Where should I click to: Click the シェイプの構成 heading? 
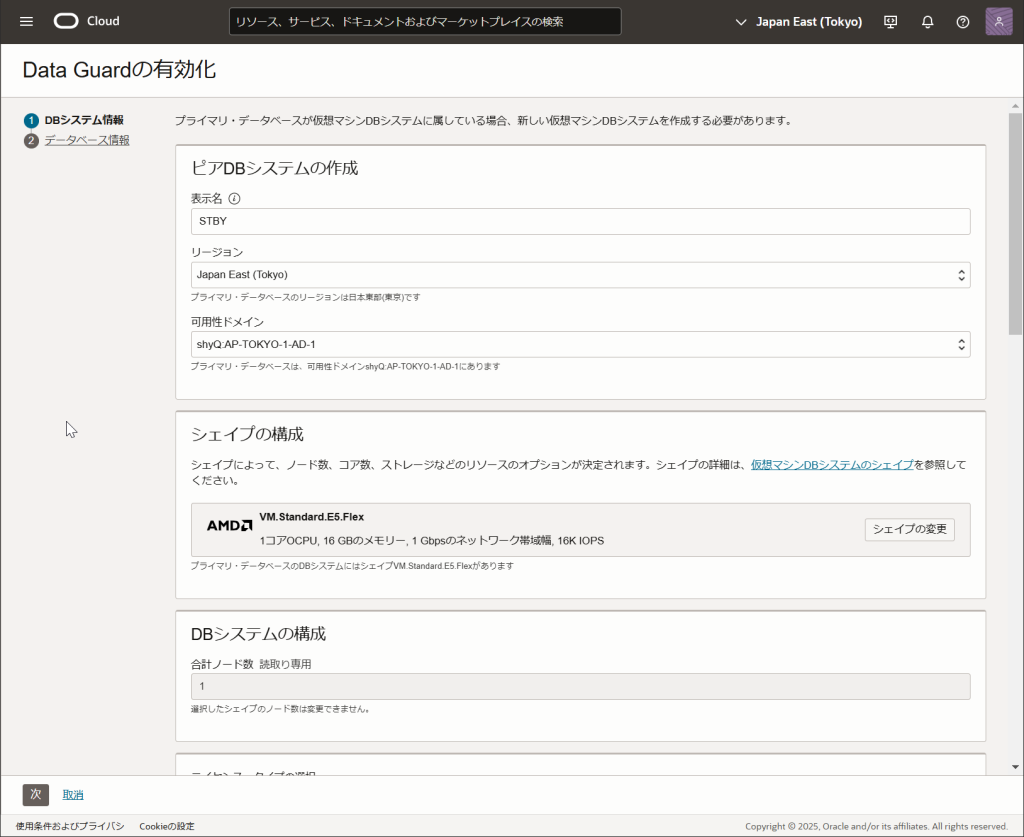point(247,434)
